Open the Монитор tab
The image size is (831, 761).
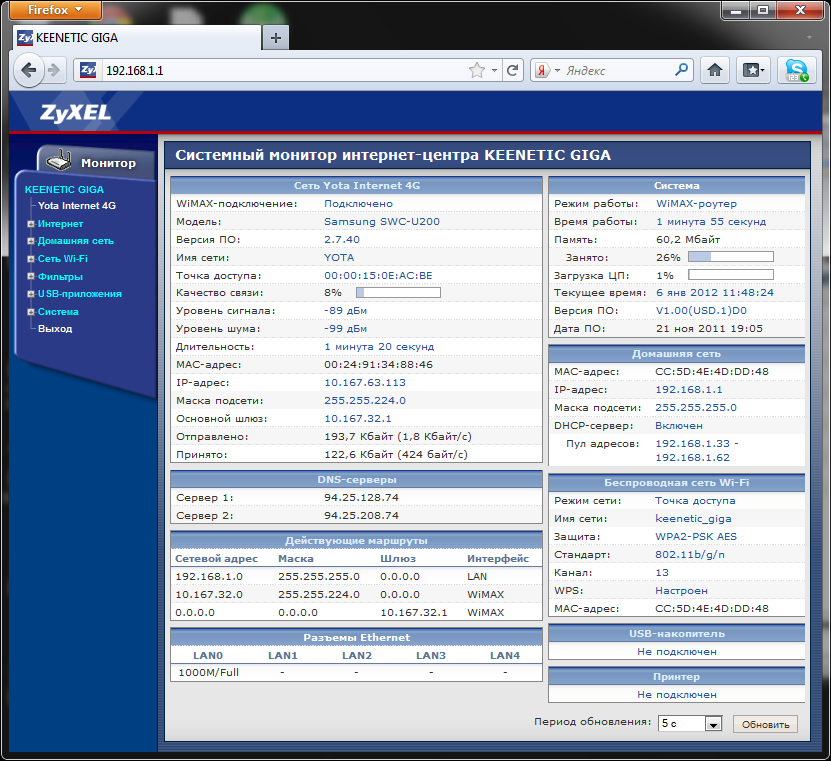coord(96,162)
